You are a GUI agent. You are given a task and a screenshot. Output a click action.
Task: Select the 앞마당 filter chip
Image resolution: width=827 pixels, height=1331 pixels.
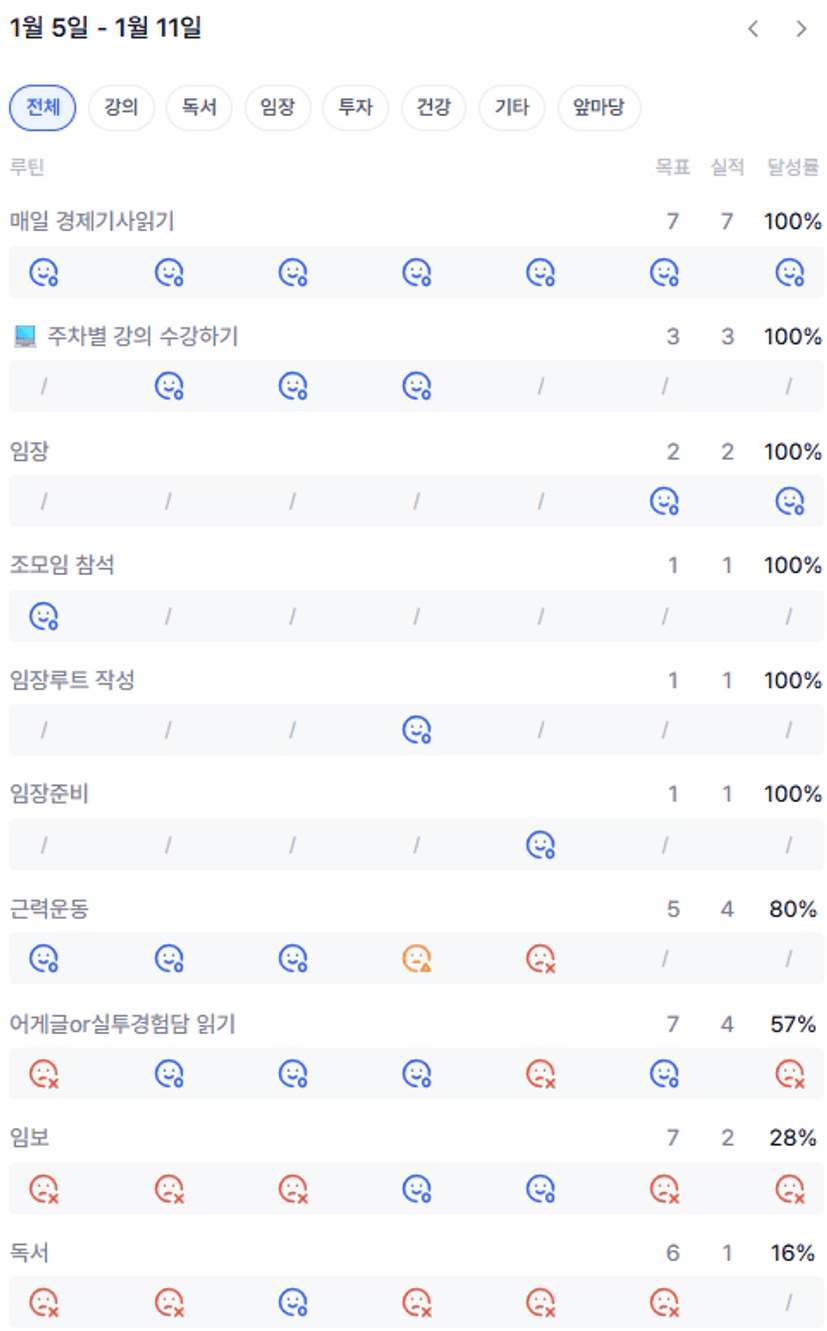(600, 107)
